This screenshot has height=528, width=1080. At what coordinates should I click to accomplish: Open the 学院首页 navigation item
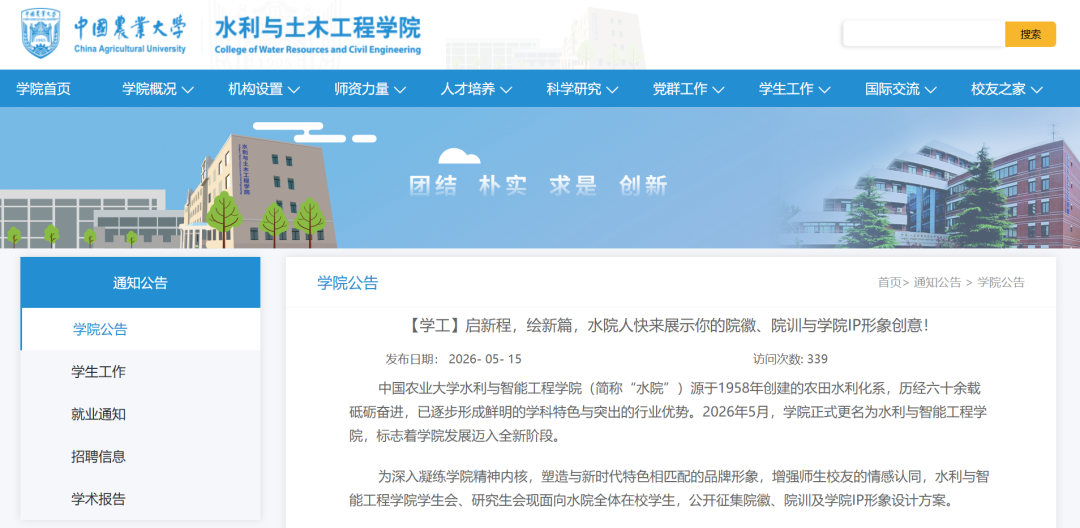click(43, 89)
